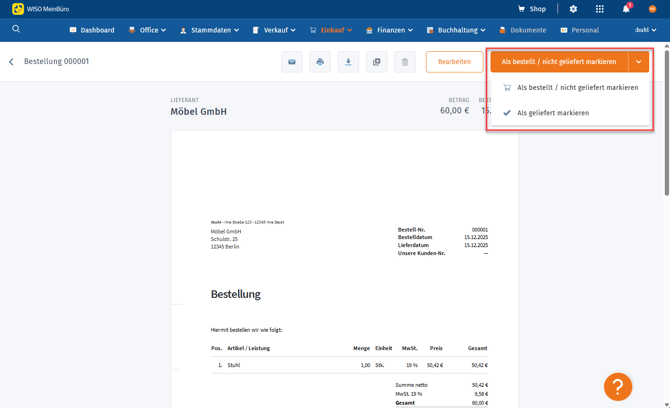Image resolution: width=670 pixels, height=408 pixels.
Task: Open the settings gear icon
Action: point(573,9)
